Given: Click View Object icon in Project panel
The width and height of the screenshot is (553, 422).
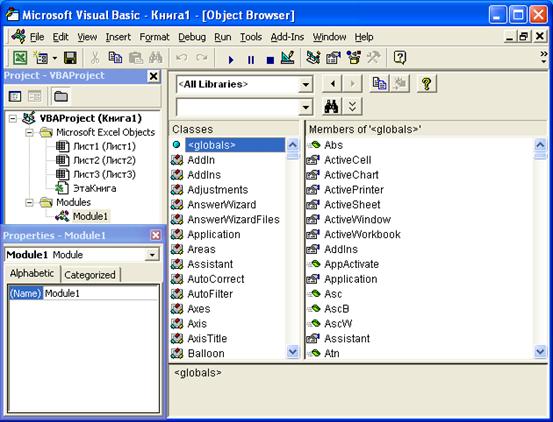Looking at the screenshot, I should pyautogui.click(x=35, y=96).
